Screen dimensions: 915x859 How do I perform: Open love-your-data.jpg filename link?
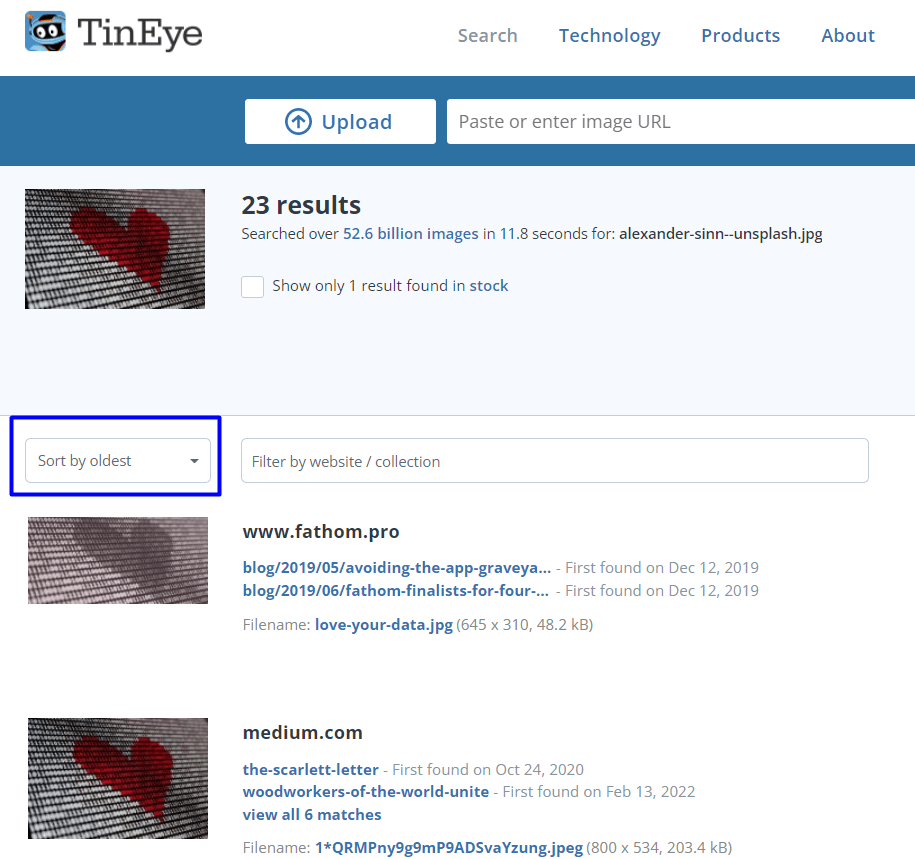coord(383,625)
